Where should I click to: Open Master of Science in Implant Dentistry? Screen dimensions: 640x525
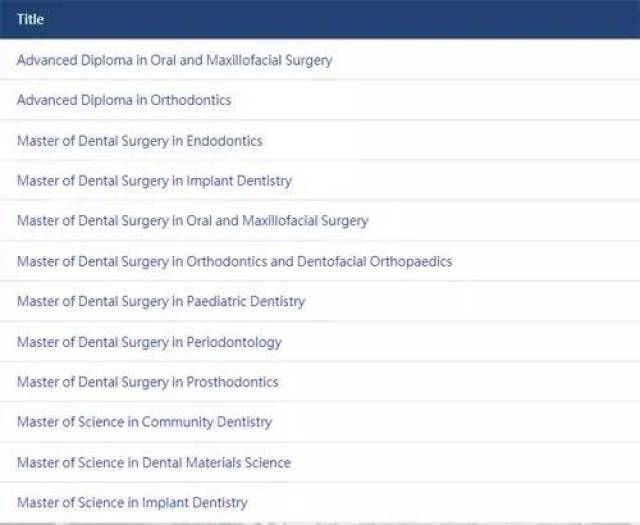point(132,503)
